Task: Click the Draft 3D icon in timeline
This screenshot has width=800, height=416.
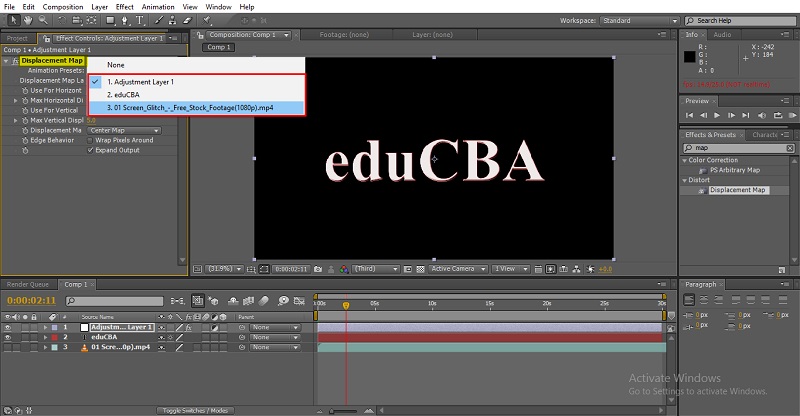Action: [213, 301]
